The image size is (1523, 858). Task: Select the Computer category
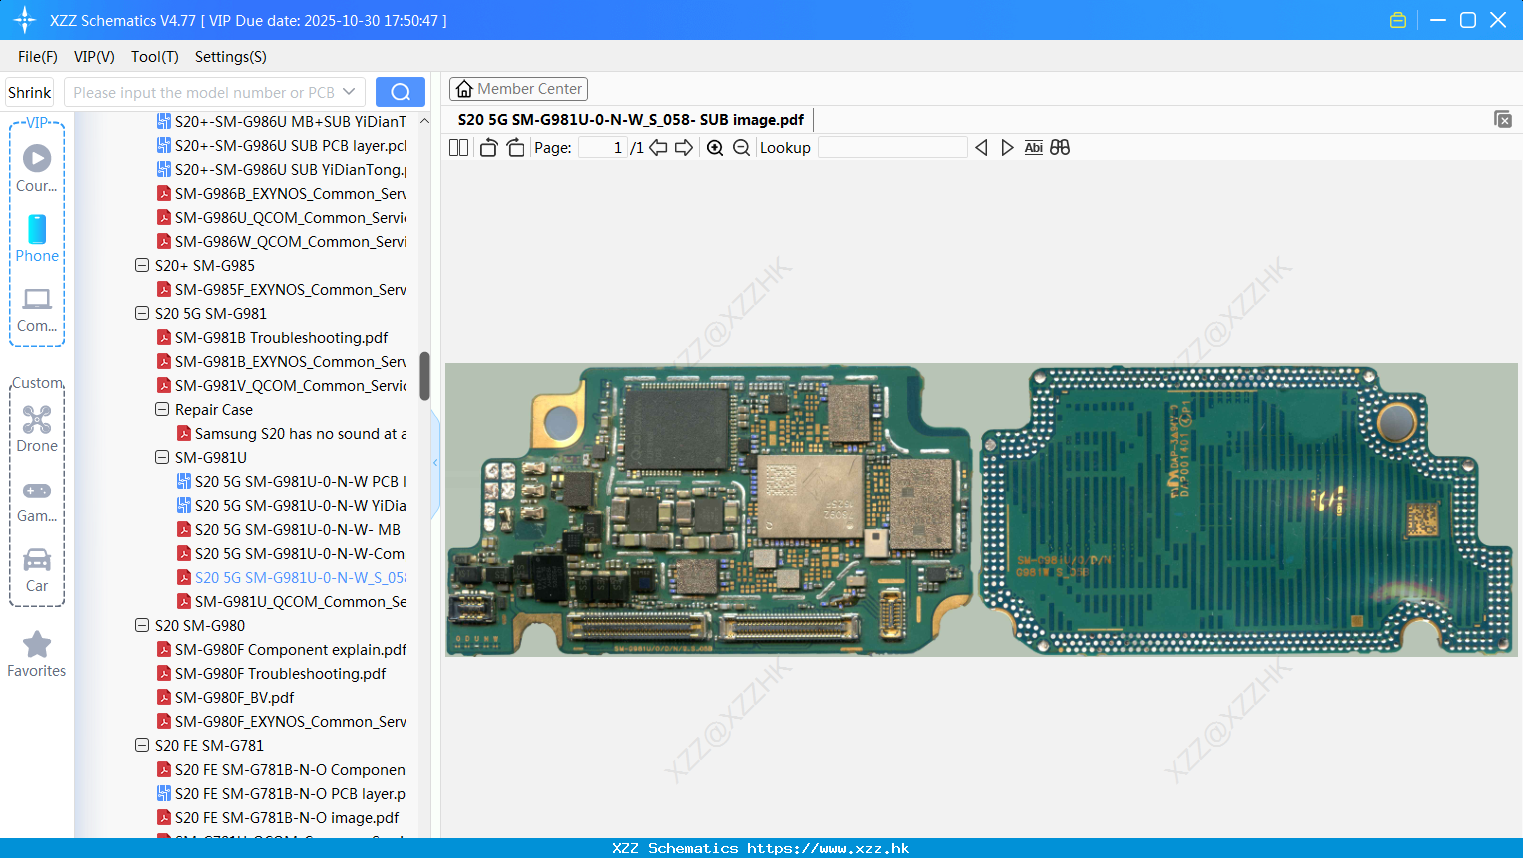37,310
